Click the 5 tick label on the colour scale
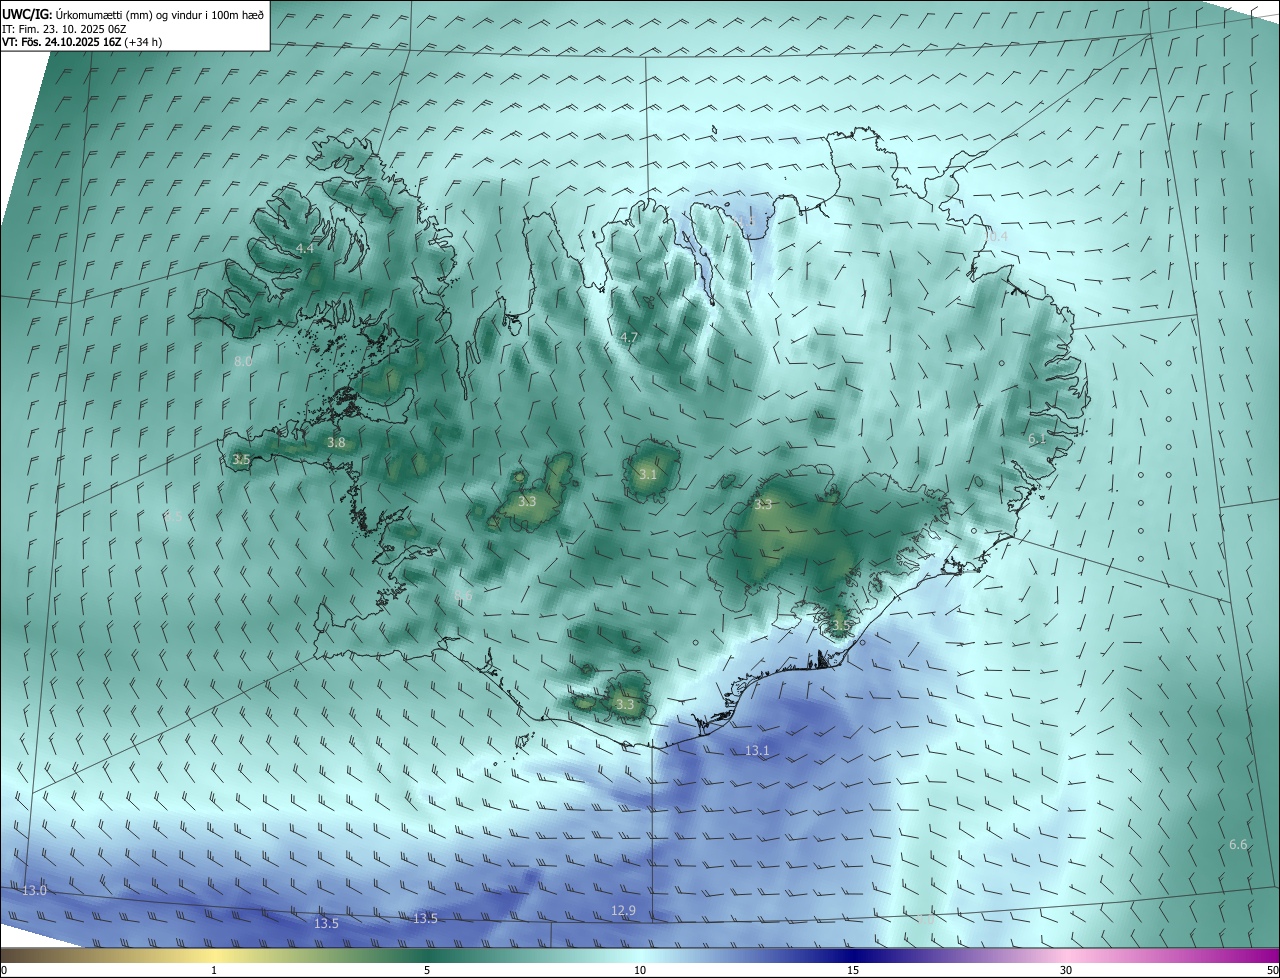Screen dimensions: 1280x978 (x=427, y=970)
